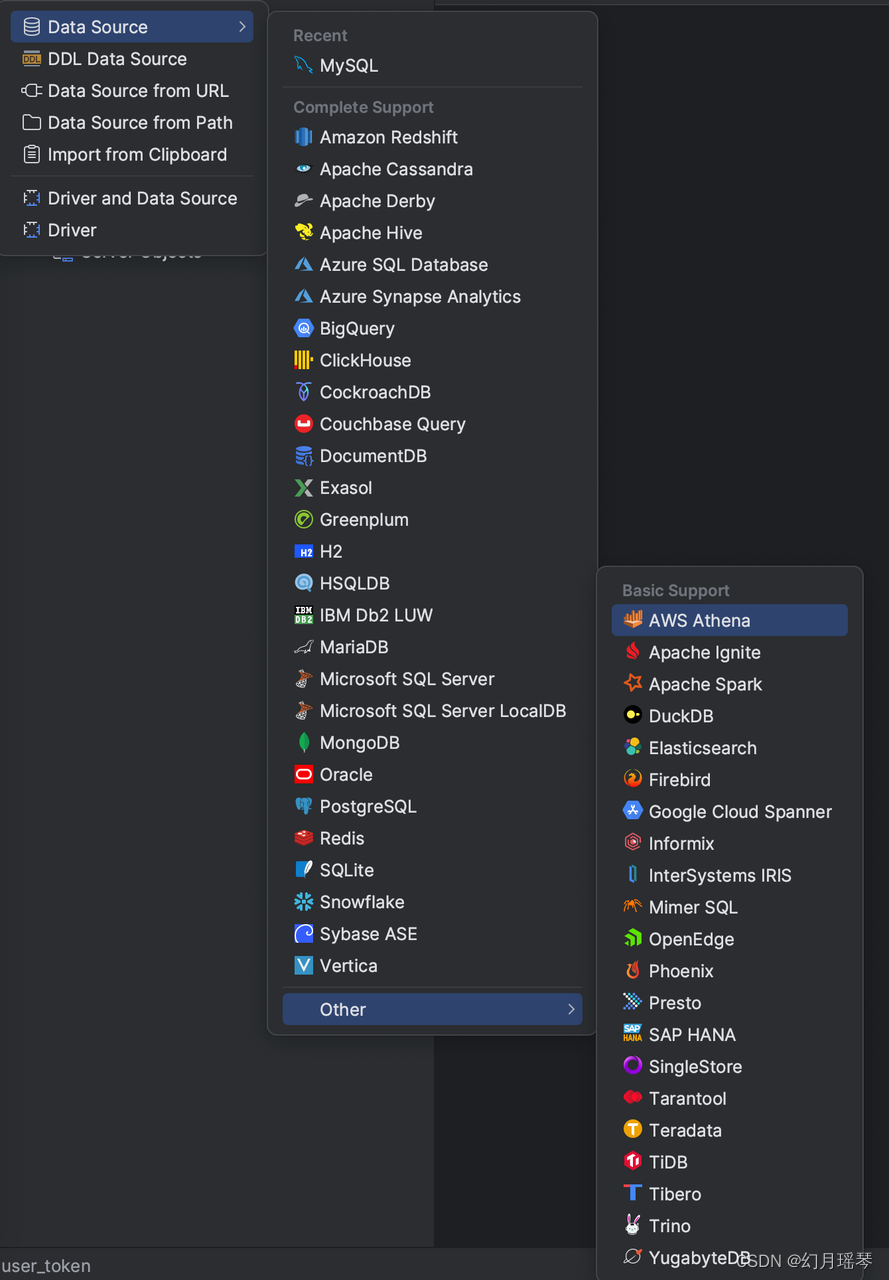Viewport: 889px width, 1280px height.
Task: Select Import from Clipboard
Action: tap(132, 155)
